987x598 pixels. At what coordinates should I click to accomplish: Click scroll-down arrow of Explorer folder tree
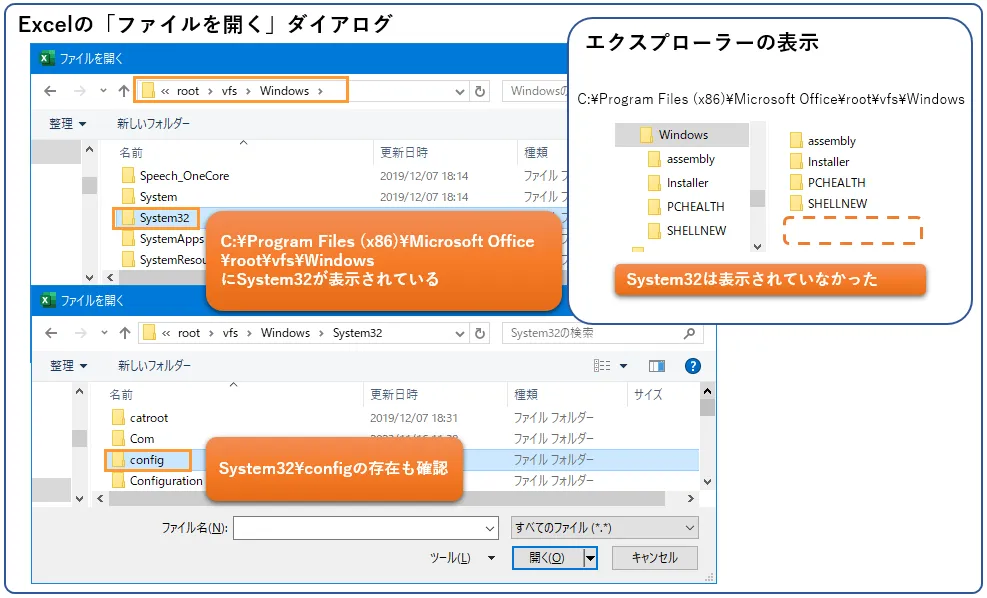pyautogui.click(x=757, y=247)
